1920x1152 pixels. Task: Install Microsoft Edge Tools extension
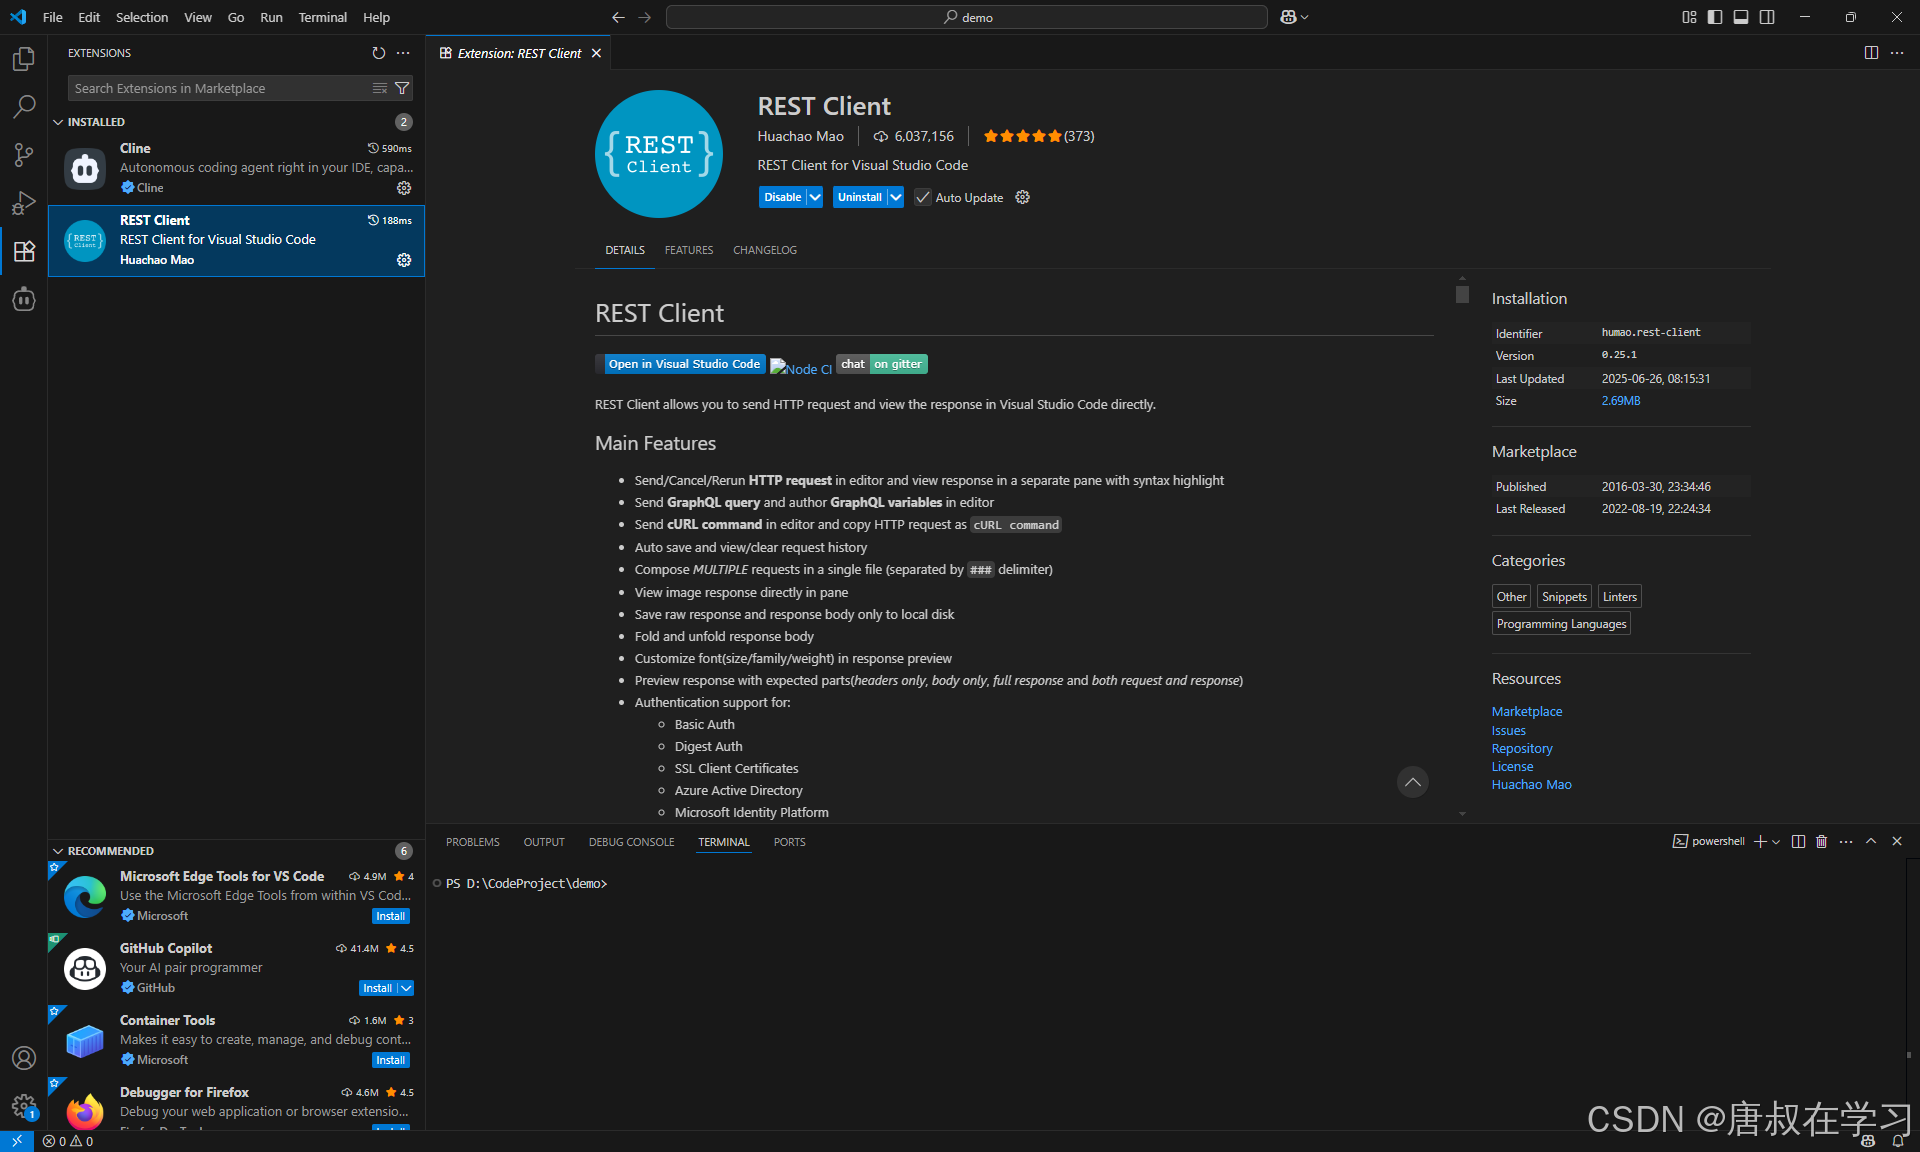click(390, 916)
